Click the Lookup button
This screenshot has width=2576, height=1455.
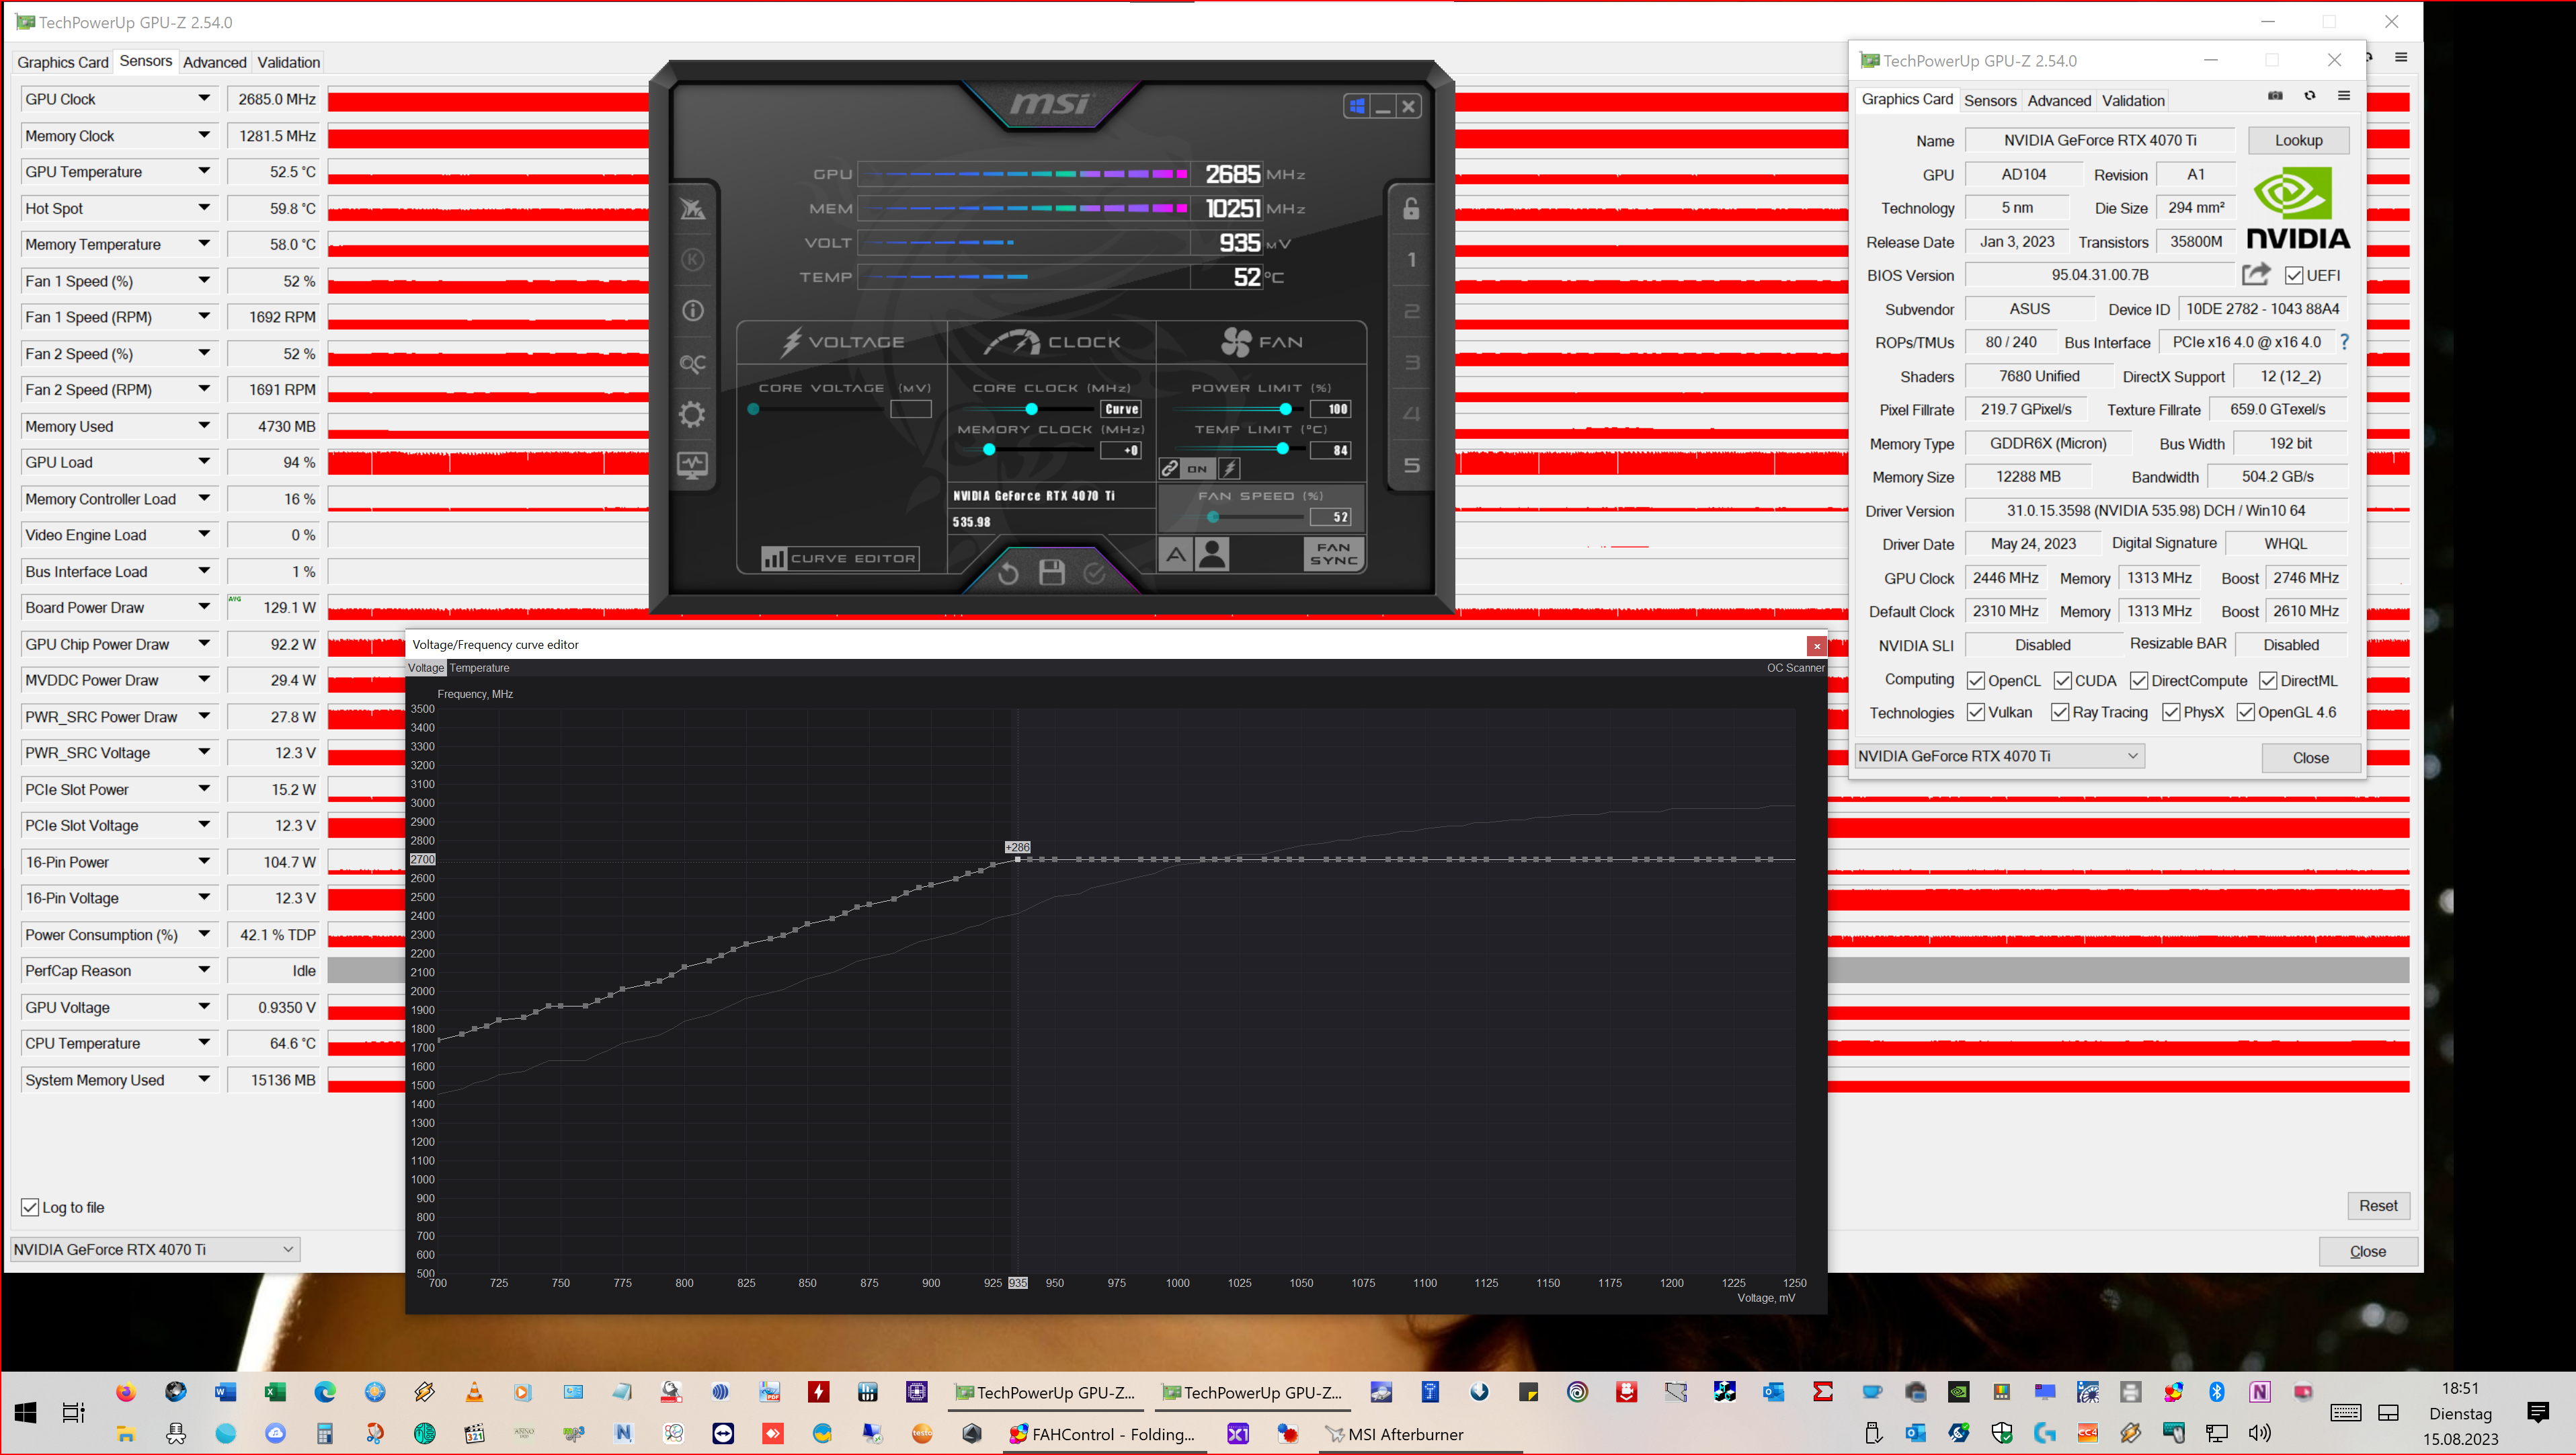[x=2298, y=140]
